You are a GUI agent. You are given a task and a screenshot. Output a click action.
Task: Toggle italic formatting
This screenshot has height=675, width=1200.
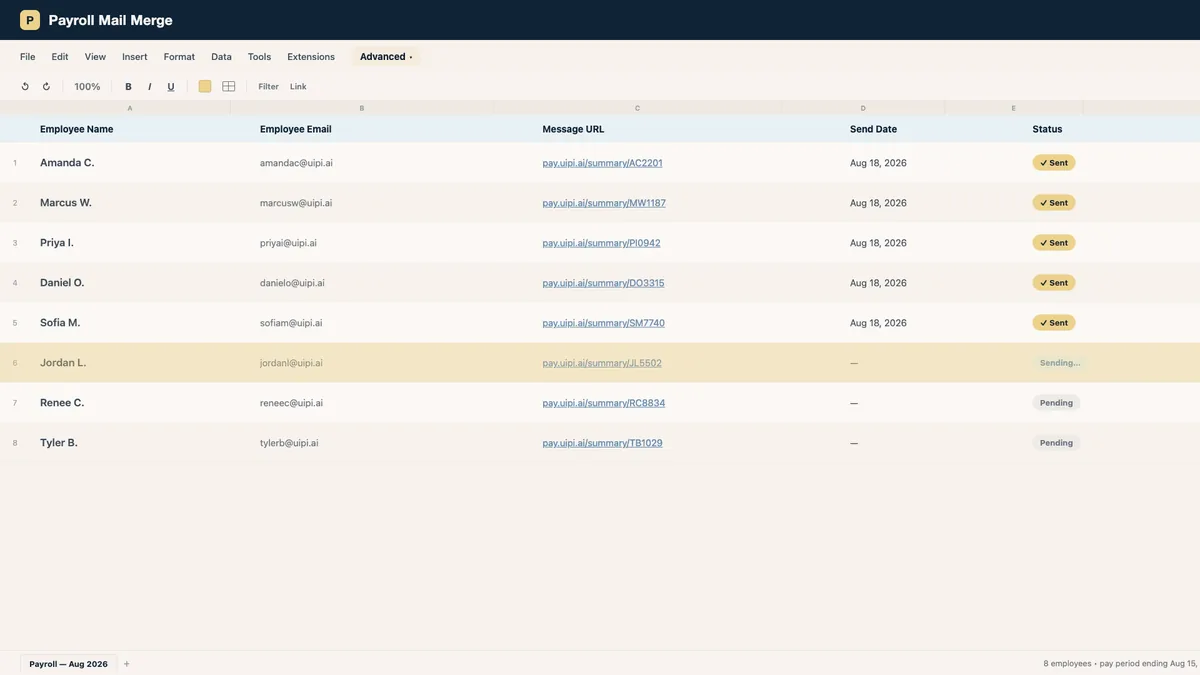click(149, 87)
